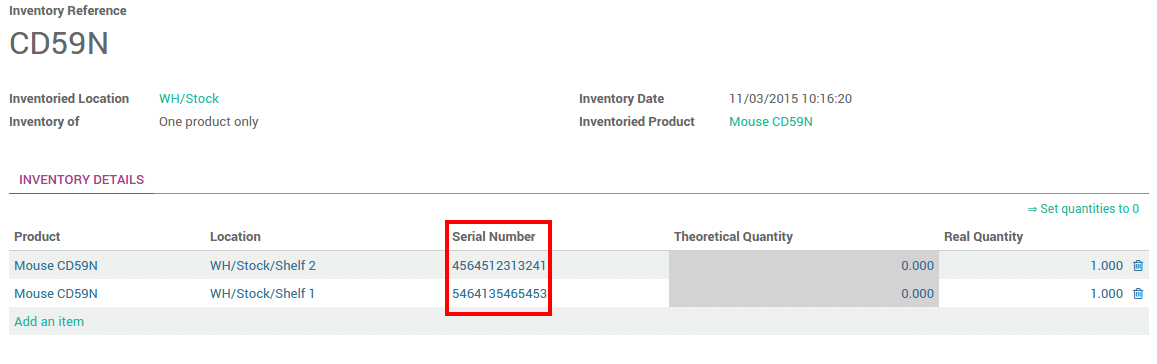
Task: Open the Mouse CD59N inventoried product
Action: click(771, 122)
